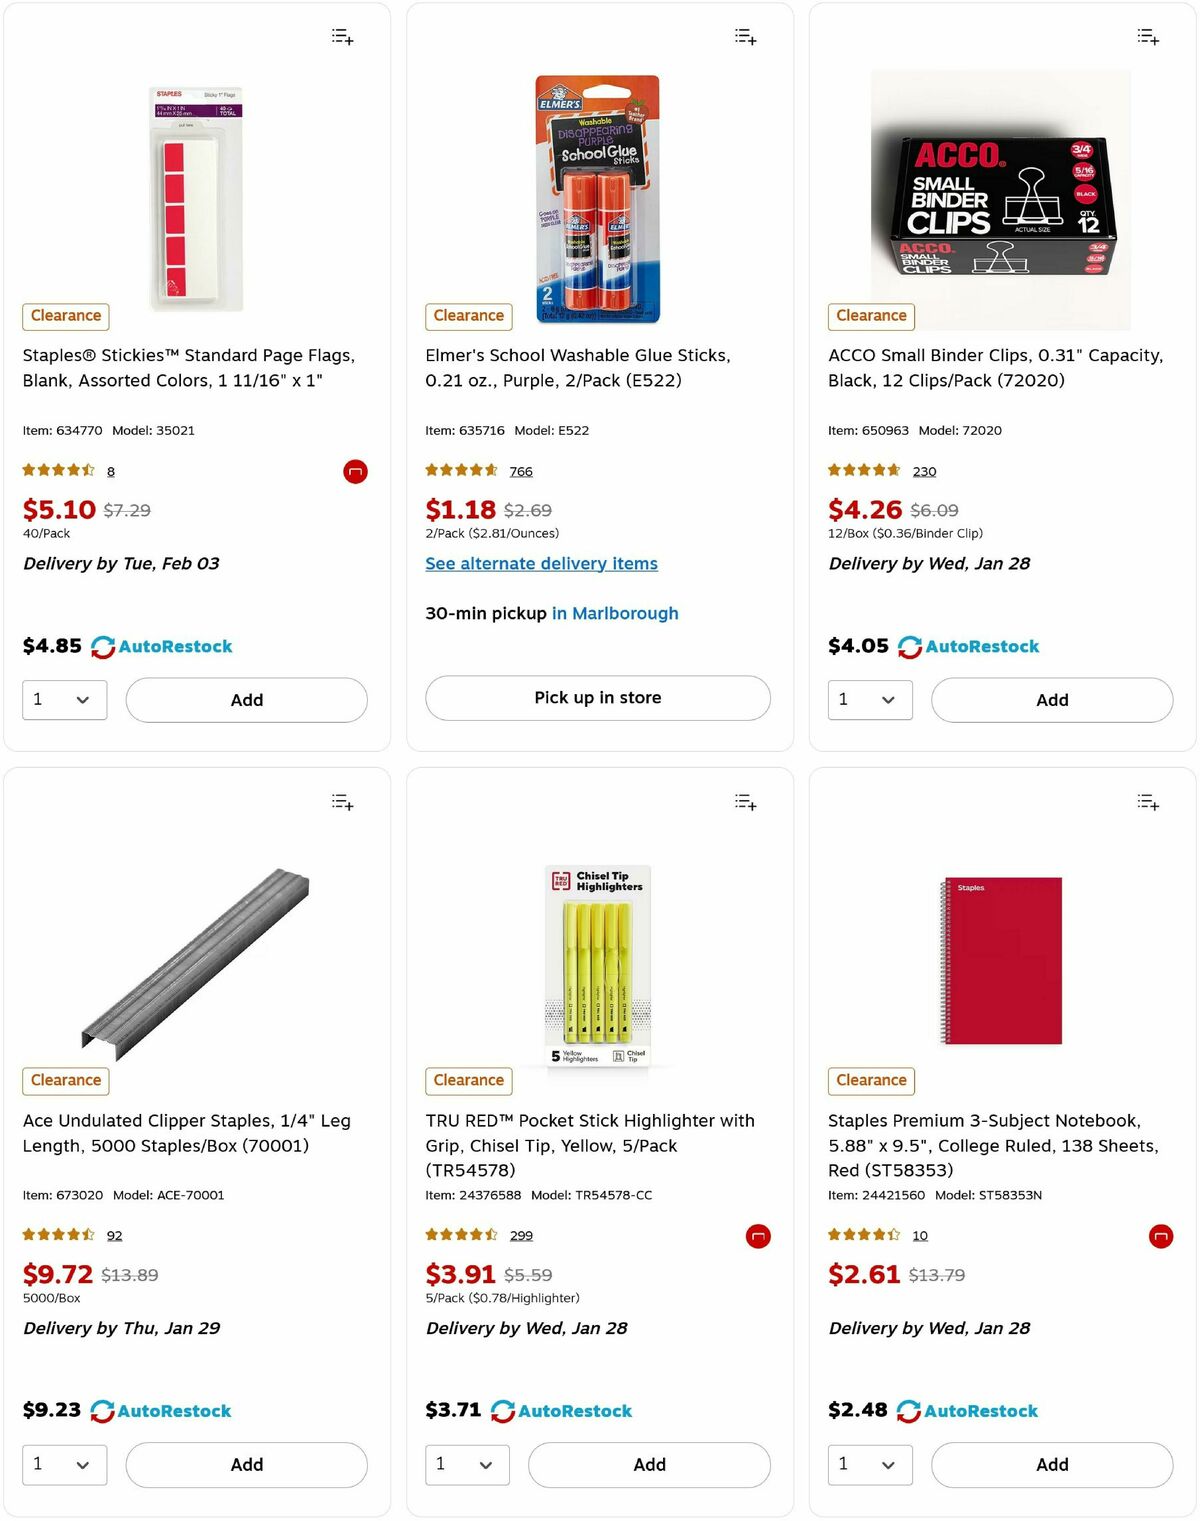Click the red badge icon beside Stickies ratings
This screenshot has height=1521, width=1200.
click(355, 471)
